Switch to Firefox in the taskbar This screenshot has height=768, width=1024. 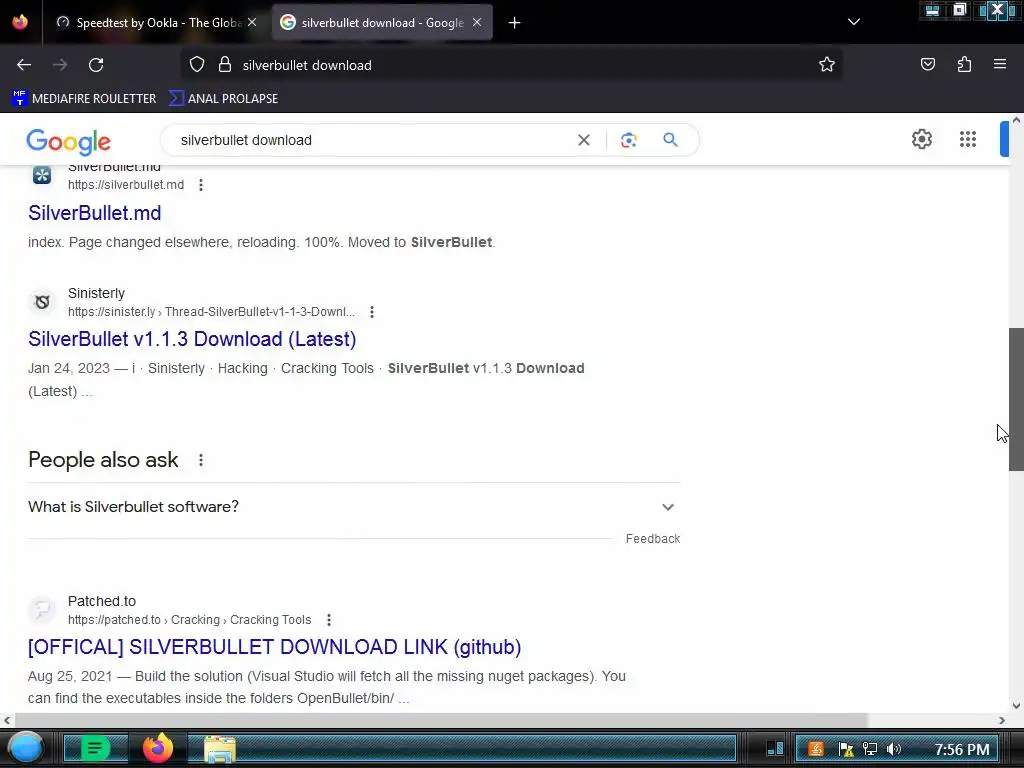click(x=158, y=749)
